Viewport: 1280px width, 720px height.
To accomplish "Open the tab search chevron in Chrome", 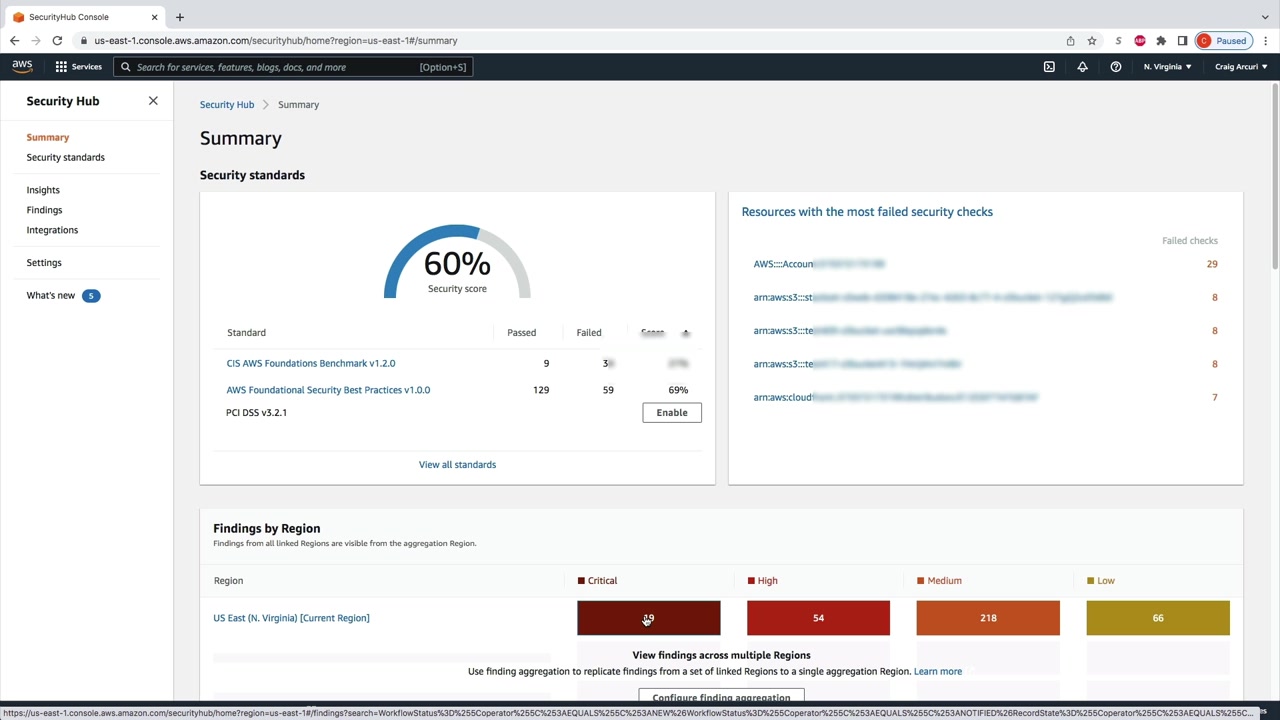I will (1265, 17).
